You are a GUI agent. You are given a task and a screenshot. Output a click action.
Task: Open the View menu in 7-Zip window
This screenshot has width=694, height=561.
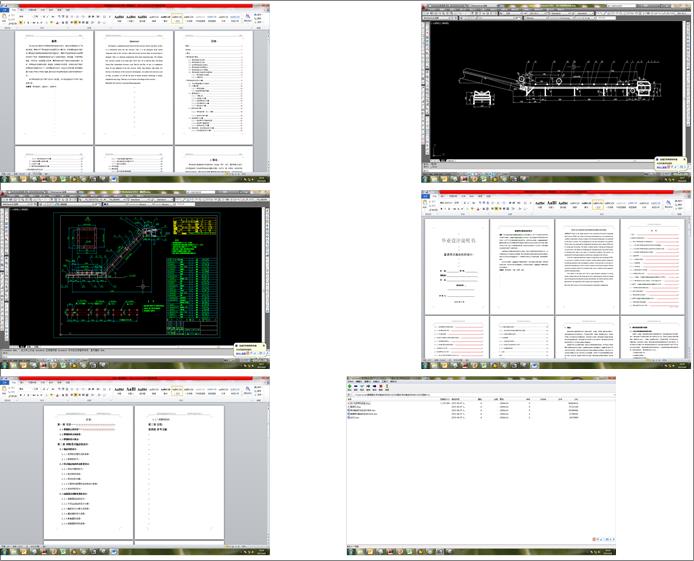(x=367, y=381)
